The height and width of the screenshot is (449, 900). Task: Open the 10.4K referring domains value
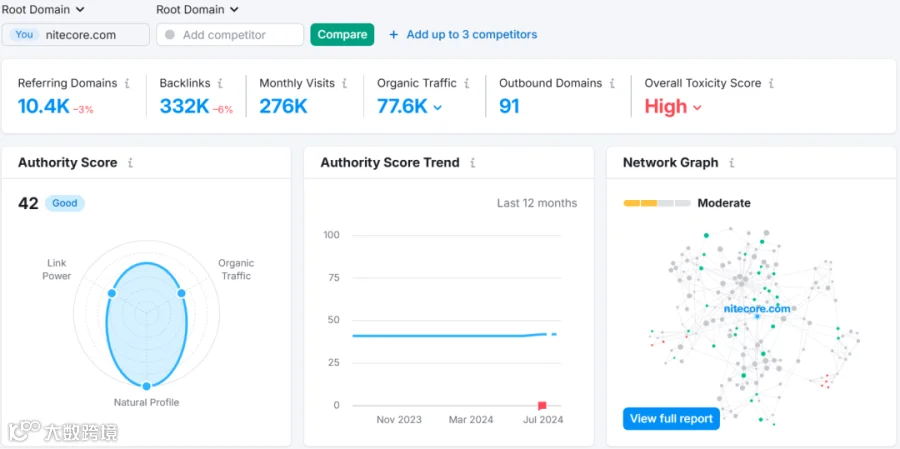pos(44,106)
